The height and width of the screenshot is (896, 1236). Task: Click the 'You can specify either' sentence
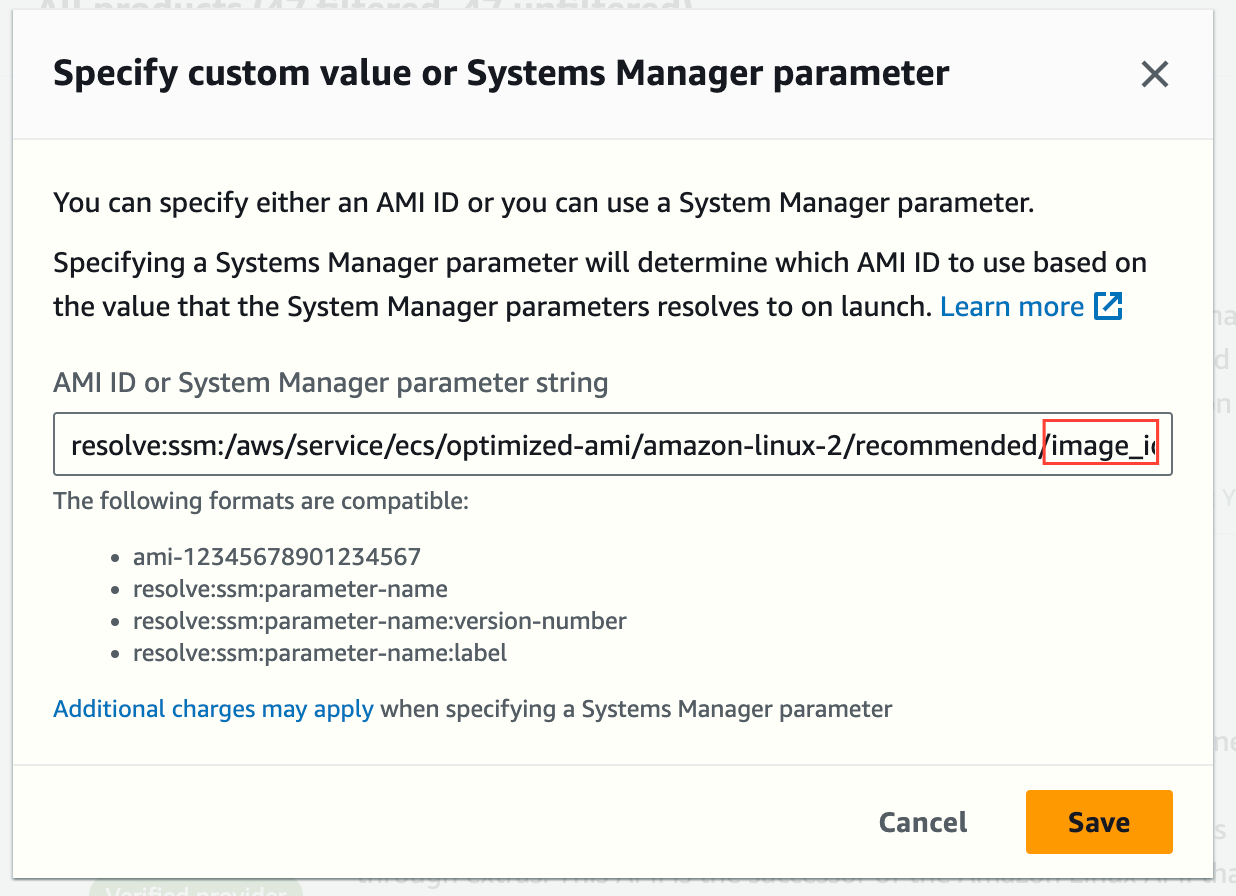coord(543,204)
